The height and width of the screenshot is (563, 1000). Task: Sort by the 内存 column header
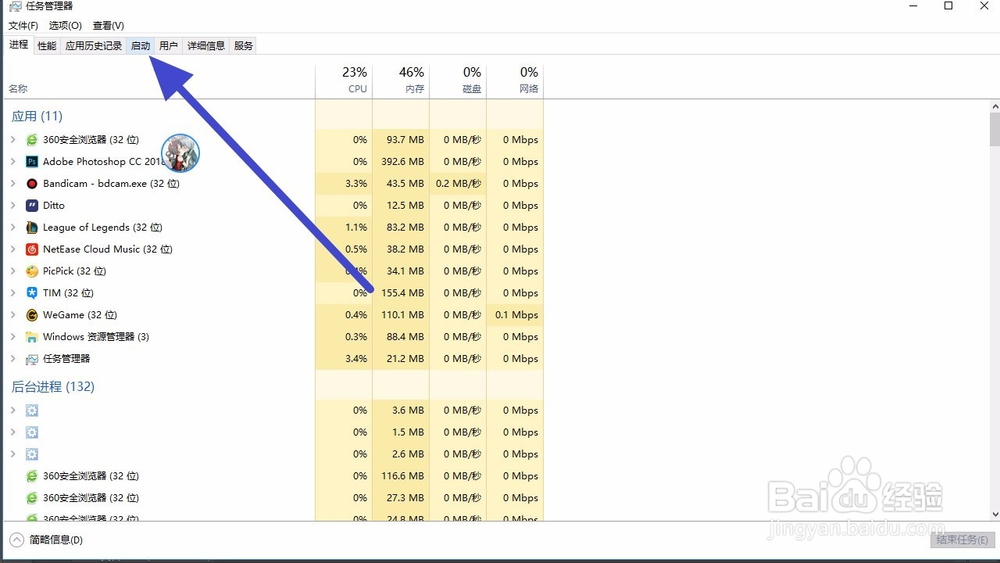(x=401, y=81)
